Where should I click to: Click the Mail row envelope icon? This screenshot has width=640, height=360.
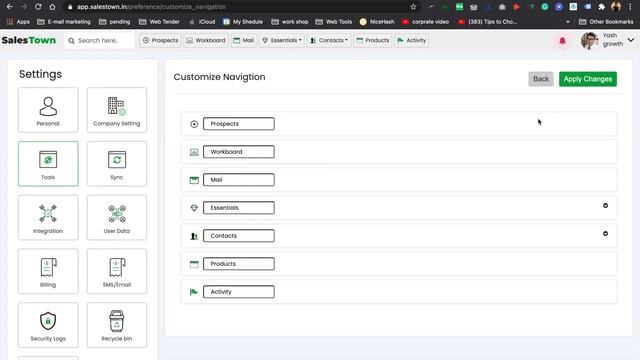click(x=194, y=180)
